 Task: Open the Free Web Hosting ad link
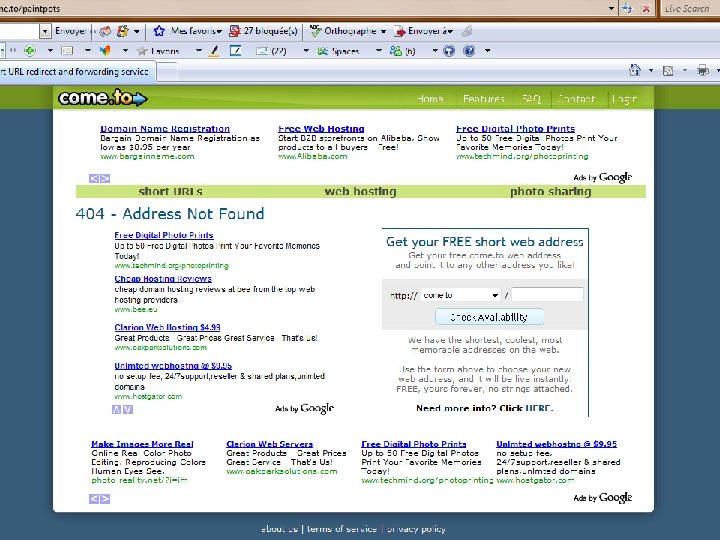click(321, 129)
